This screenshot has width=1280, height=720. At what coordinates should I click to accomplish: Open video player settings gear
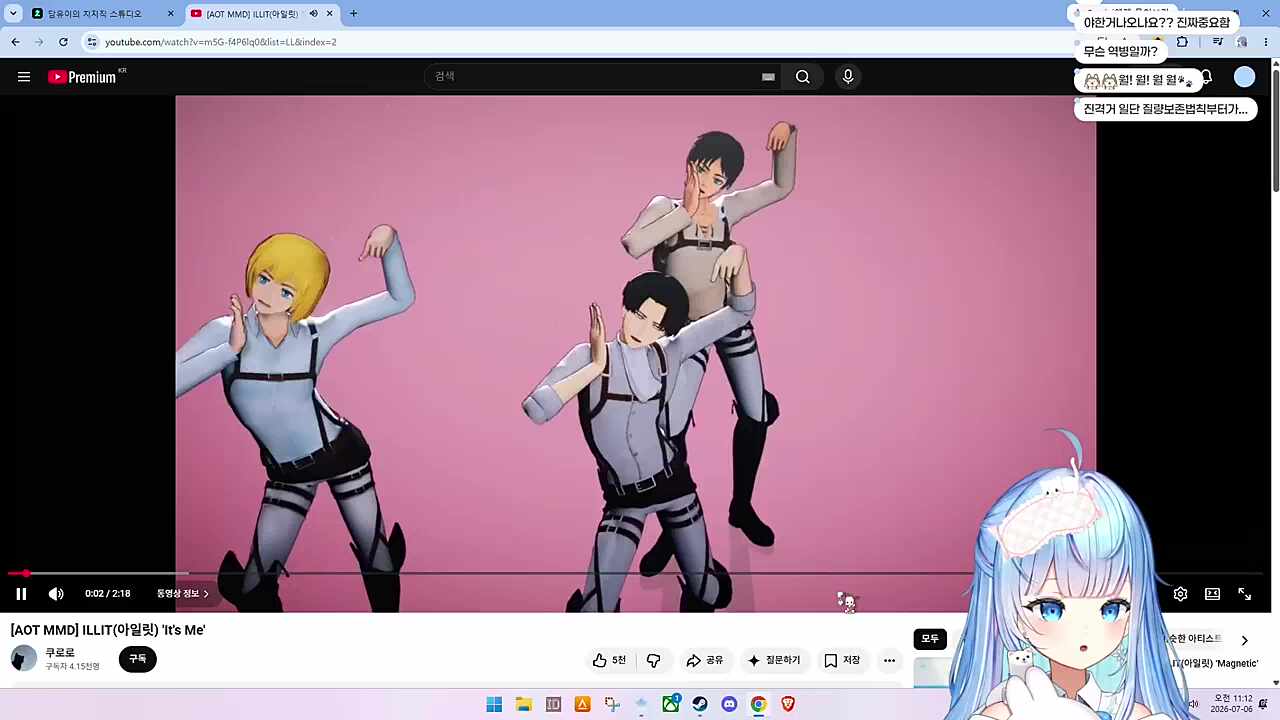click(x=1180, y=594)
